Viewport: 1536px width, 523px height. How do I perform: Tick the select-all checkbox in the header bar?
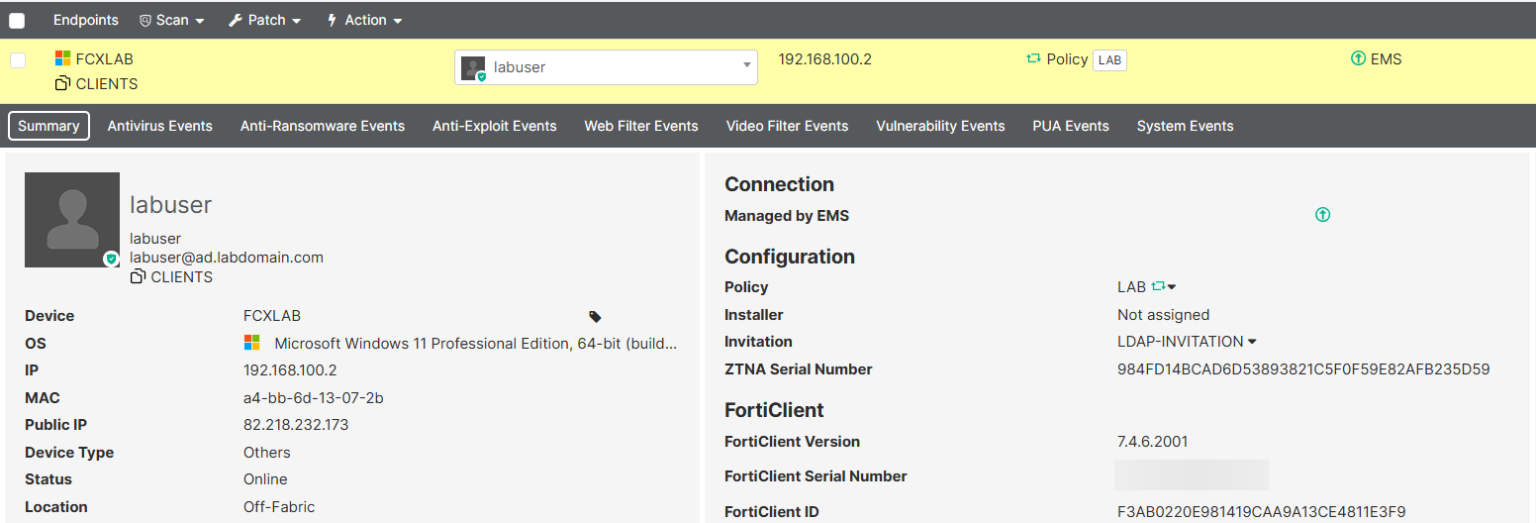(x=17, y=20)
